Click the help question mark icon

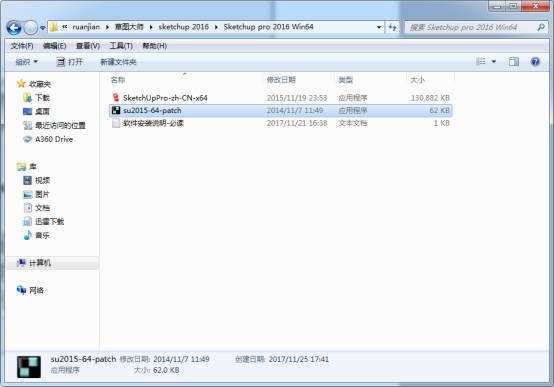click(x=535, y=62)
